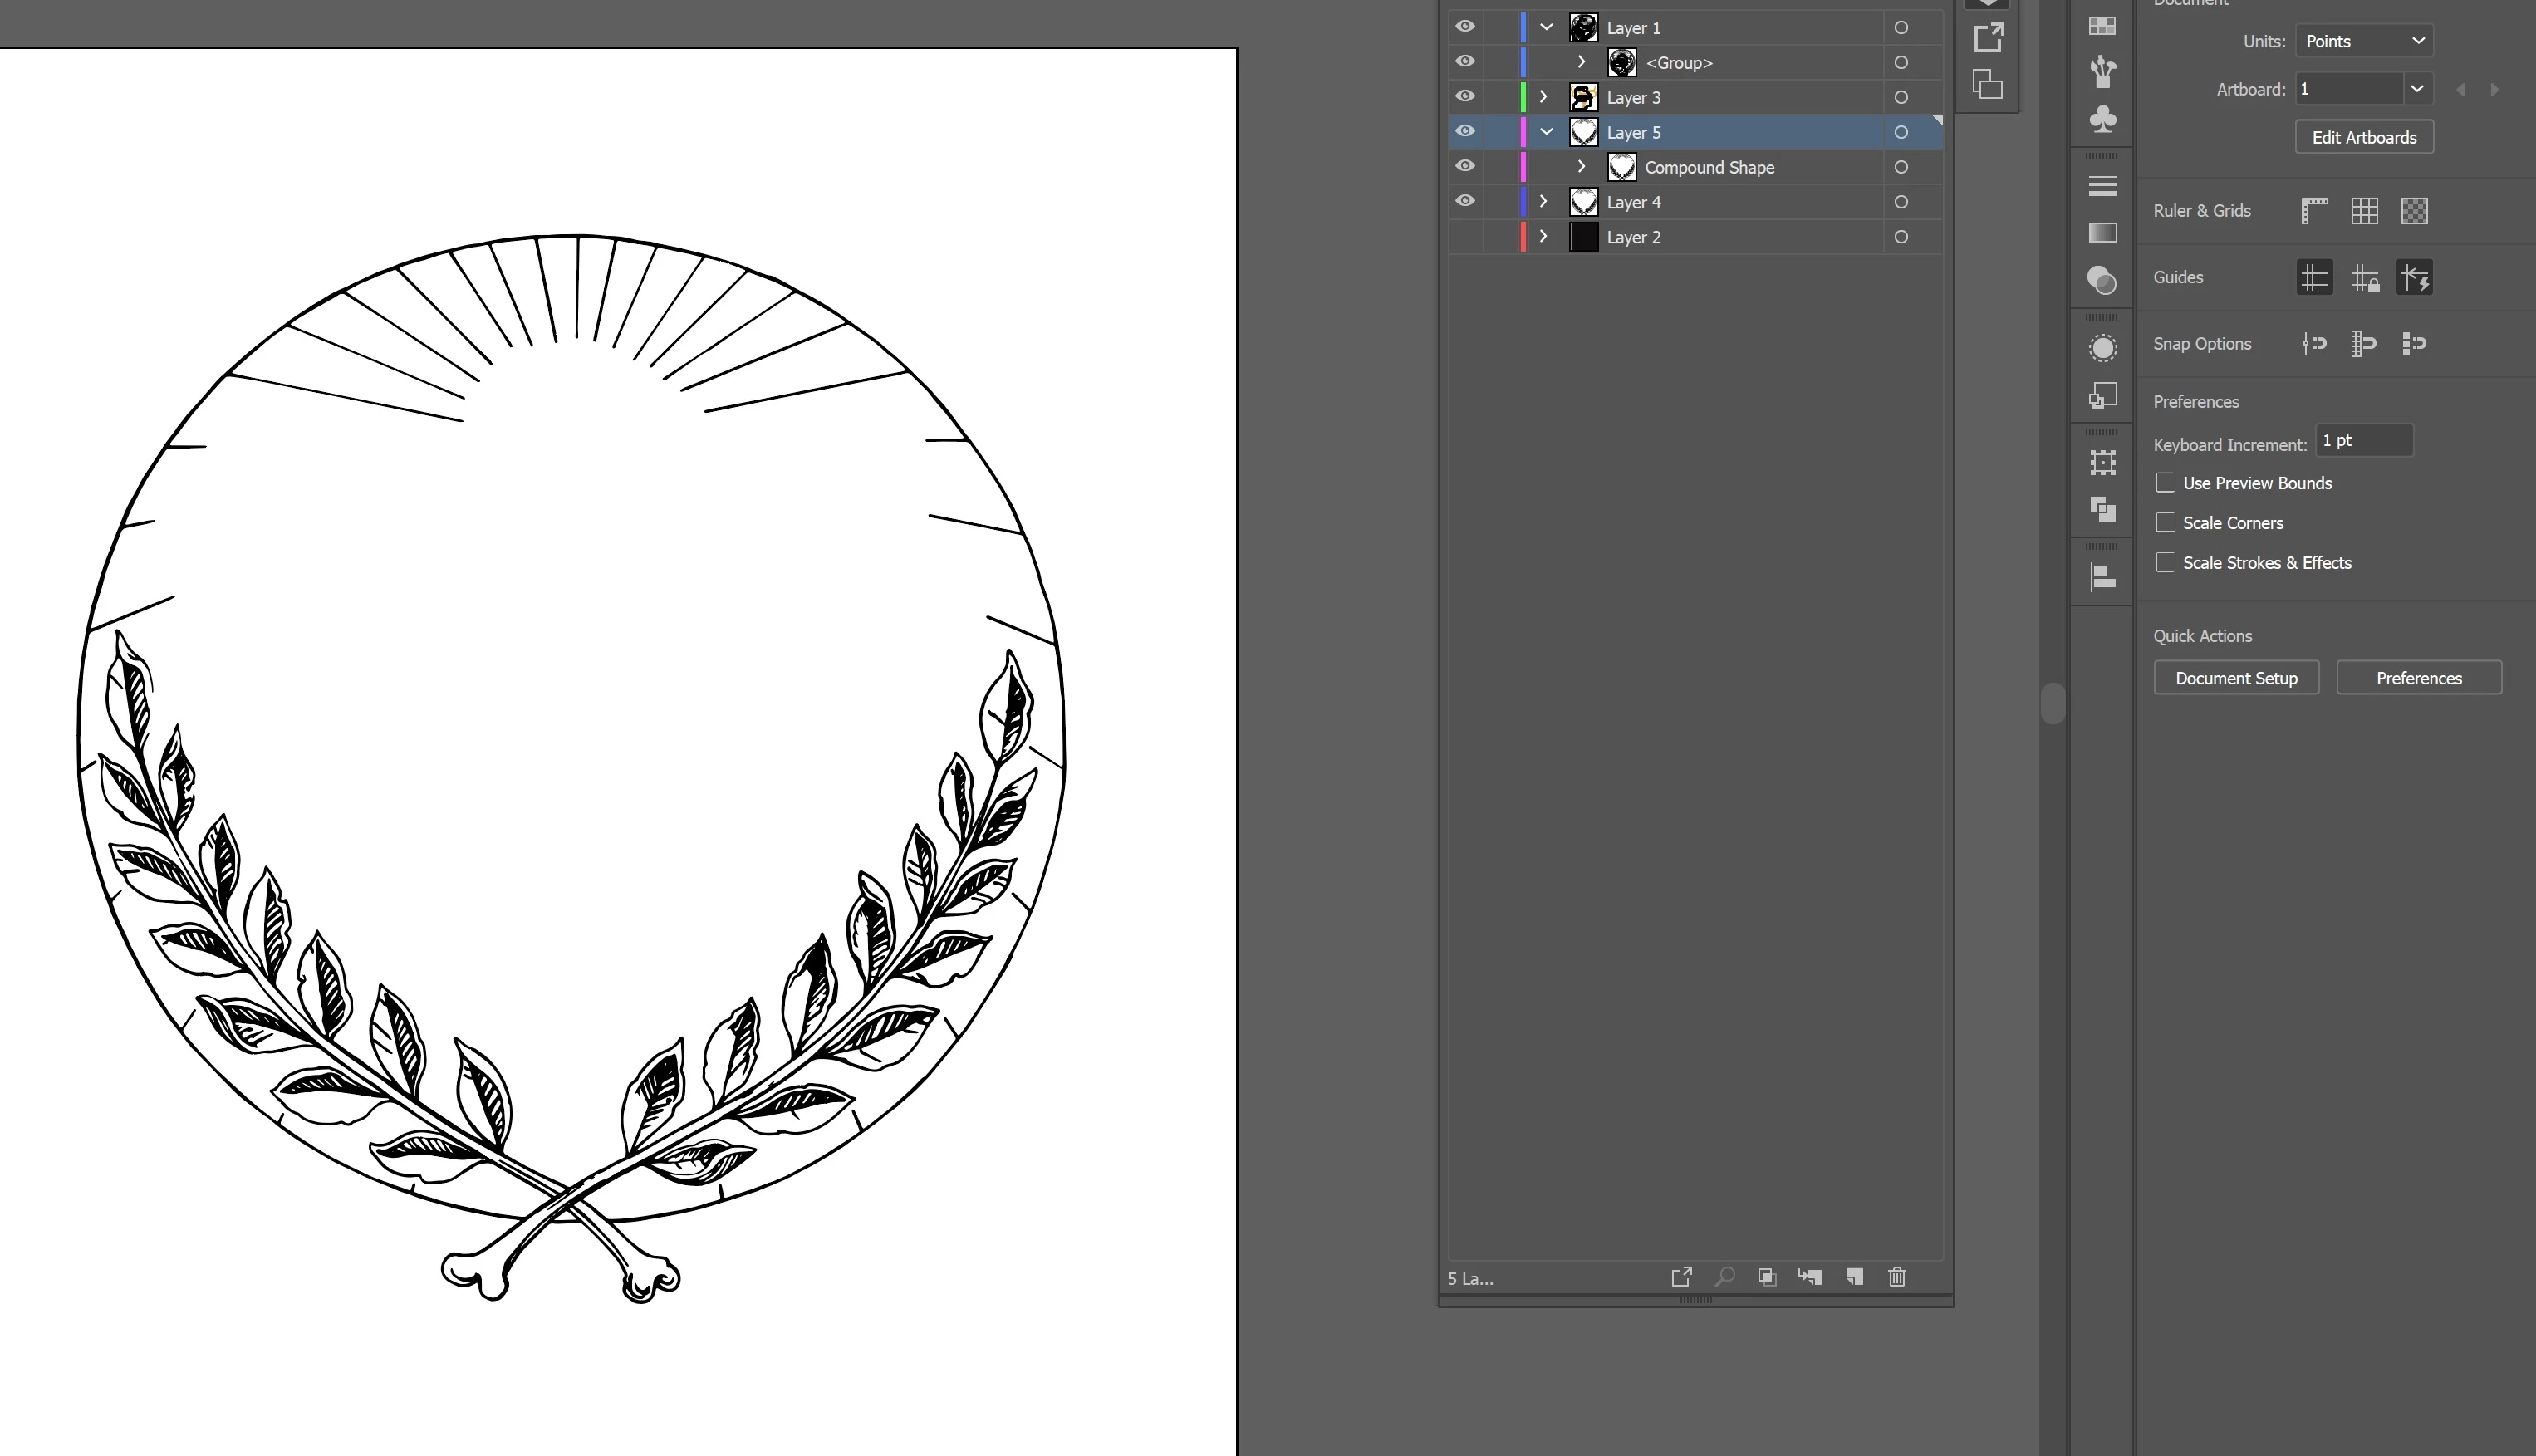
Task: Enable the Use Preview Bounds checkbox
Action: [2165, 483]
